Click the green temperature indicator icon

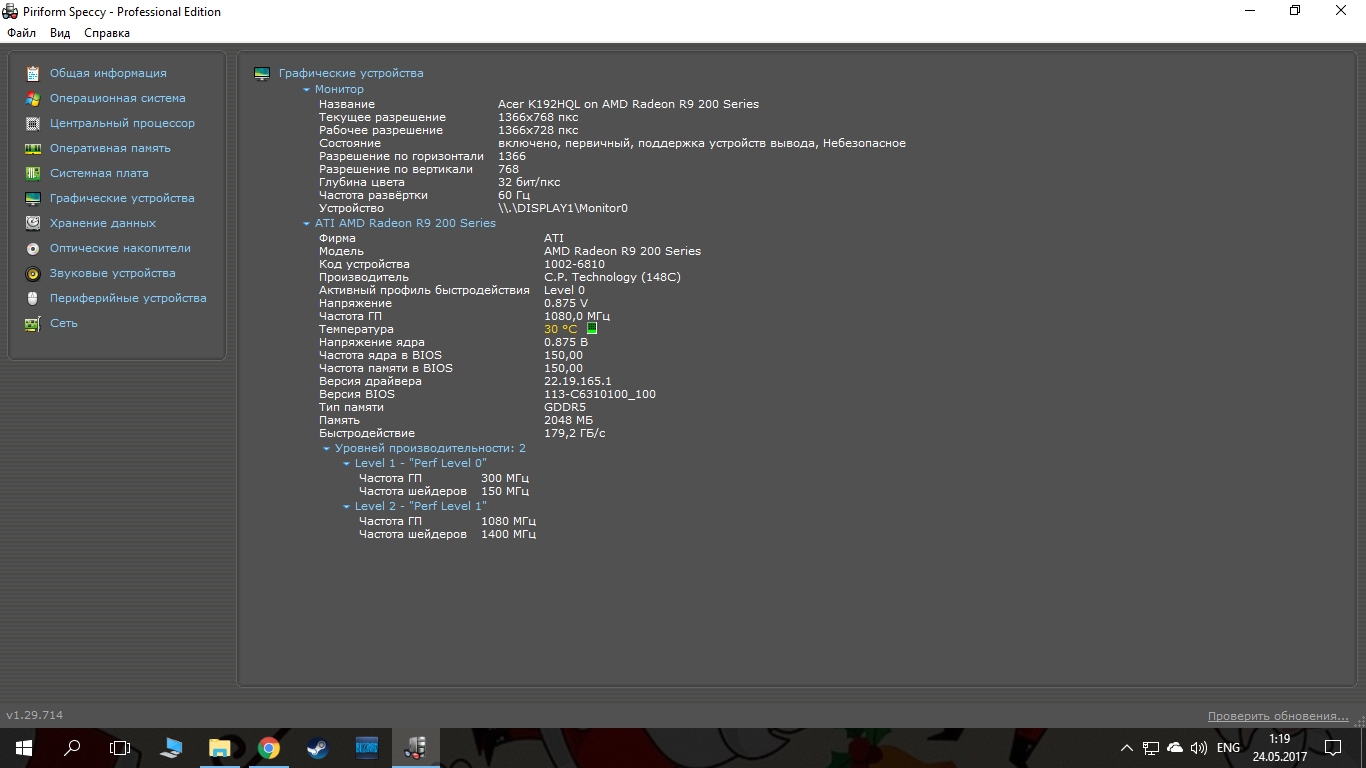(591, 329)
